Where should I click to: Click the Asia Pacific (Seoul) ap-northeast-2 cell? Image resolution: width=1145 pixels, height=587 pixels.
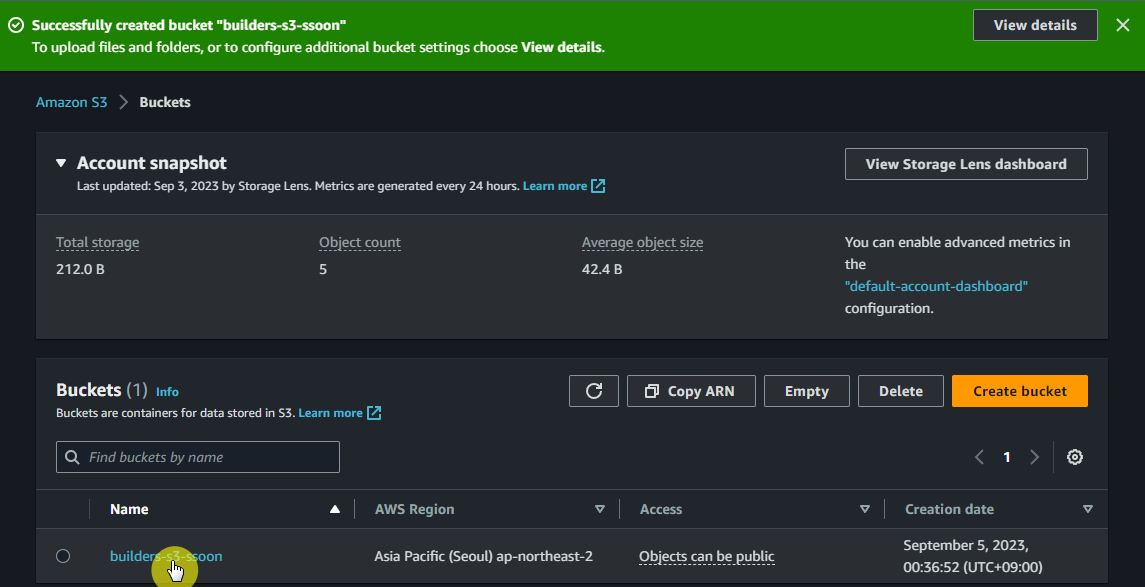click(x=483, y=556)
